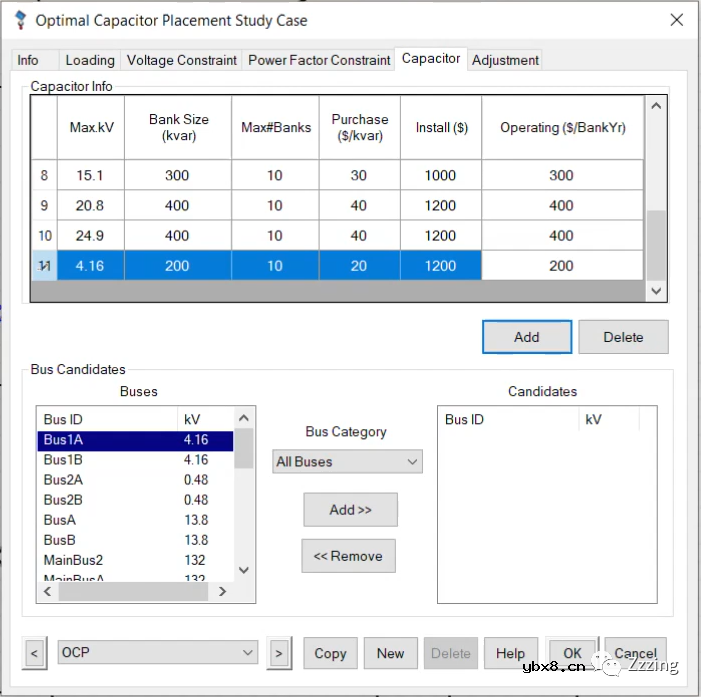Screen dimensions: 701x697
Task: Select the Loading tab
Action: (90, 60)
